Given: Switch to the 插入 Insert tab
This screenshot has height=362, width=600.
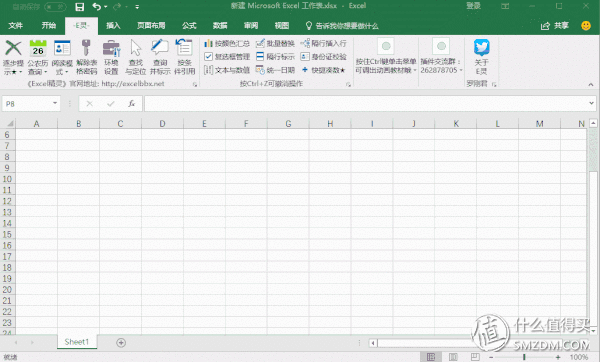Looking at the screenshot, I should pos(113,26).
